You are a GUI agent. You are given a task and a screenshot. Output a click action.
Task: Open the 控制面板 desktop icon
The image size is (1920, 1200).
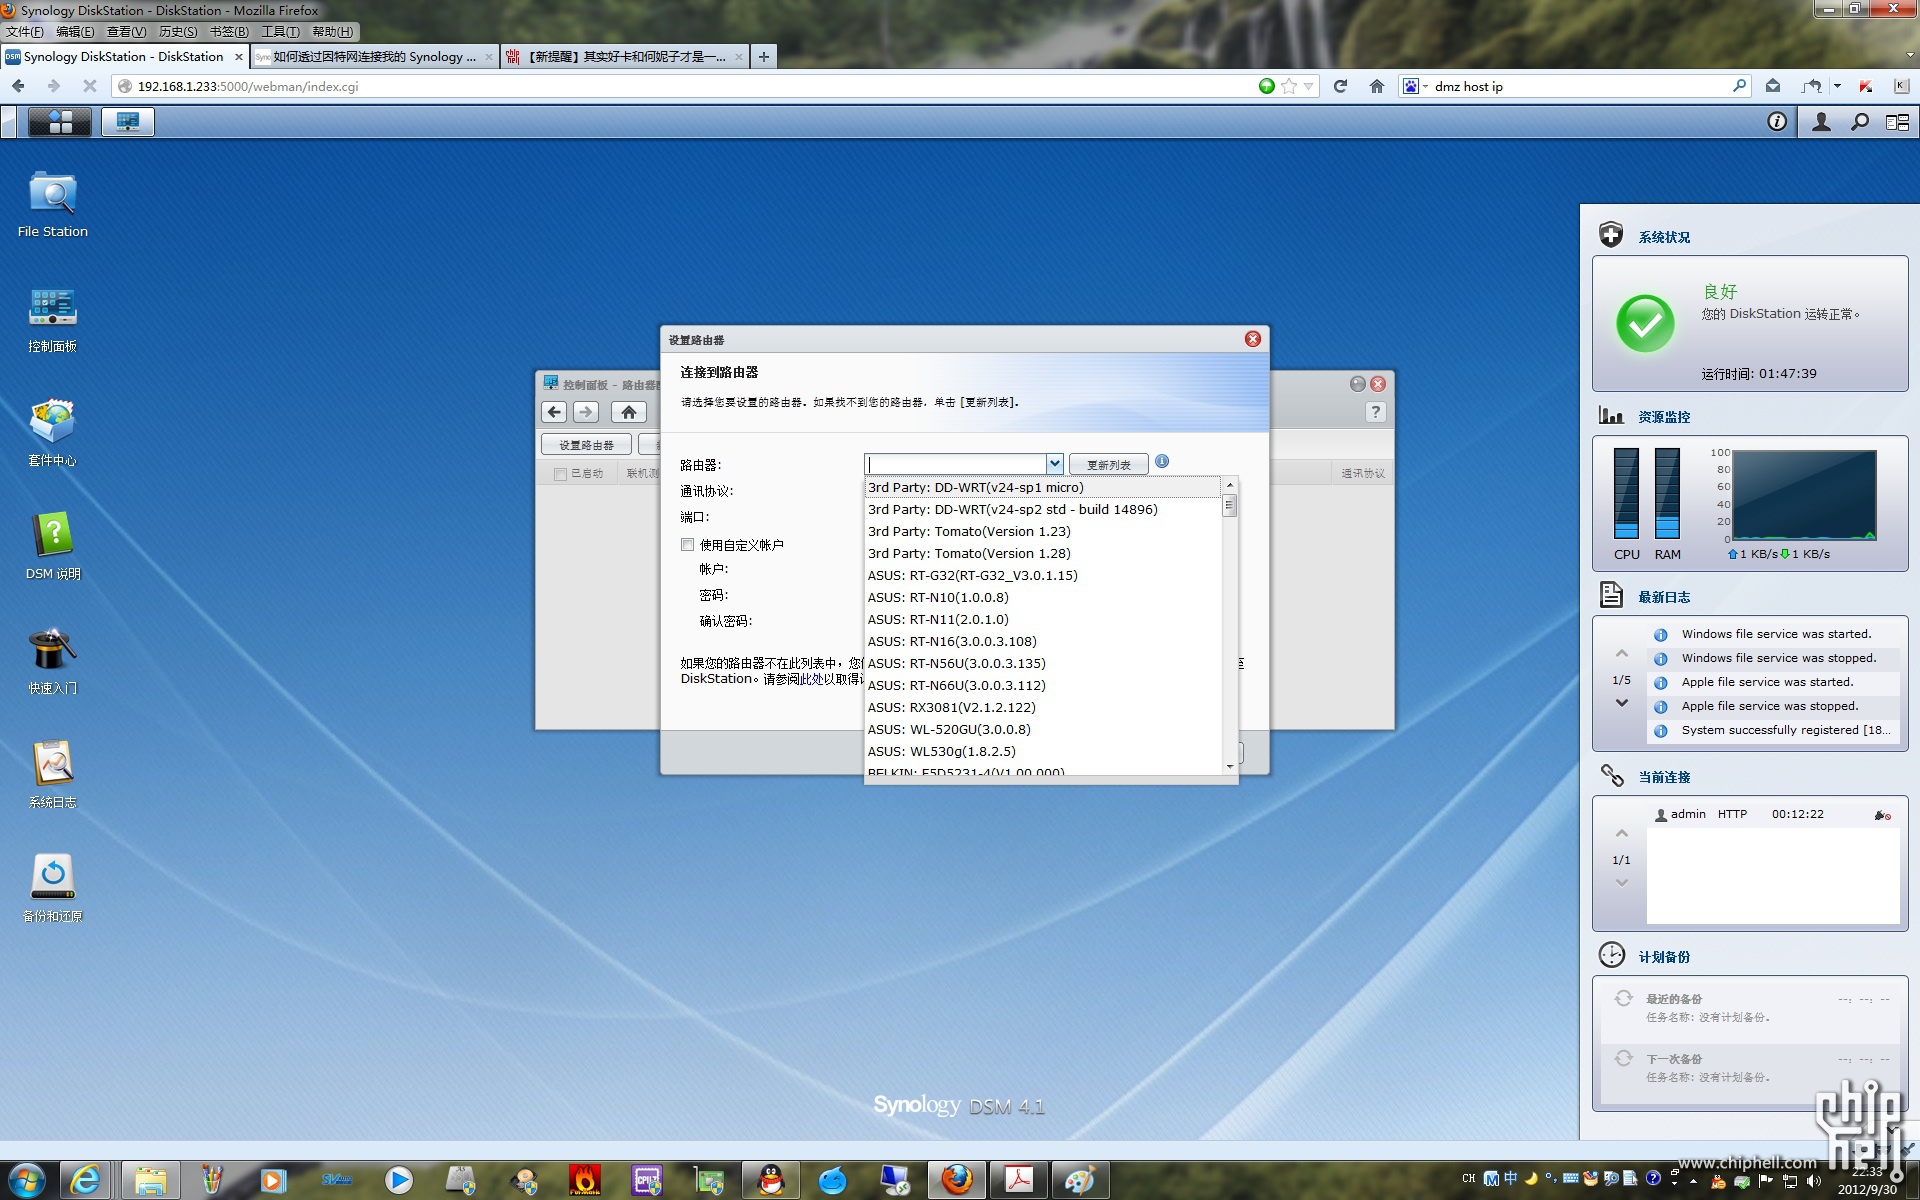[x=53, y=319]
